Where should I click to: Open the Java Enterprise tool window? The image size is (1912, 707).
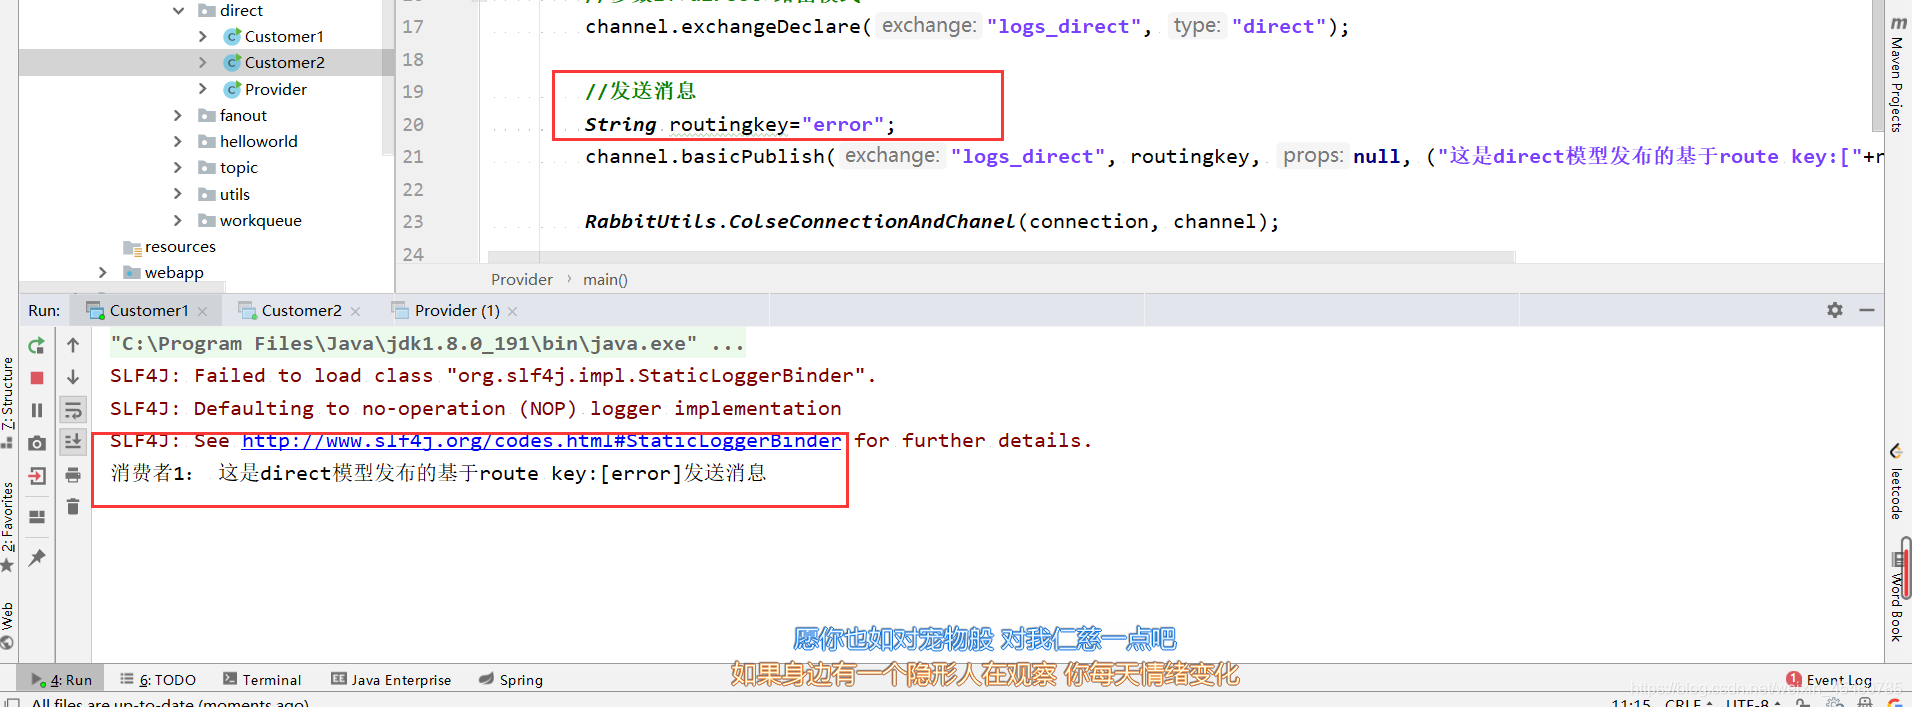pyautogui.click(x=391, y=679)
